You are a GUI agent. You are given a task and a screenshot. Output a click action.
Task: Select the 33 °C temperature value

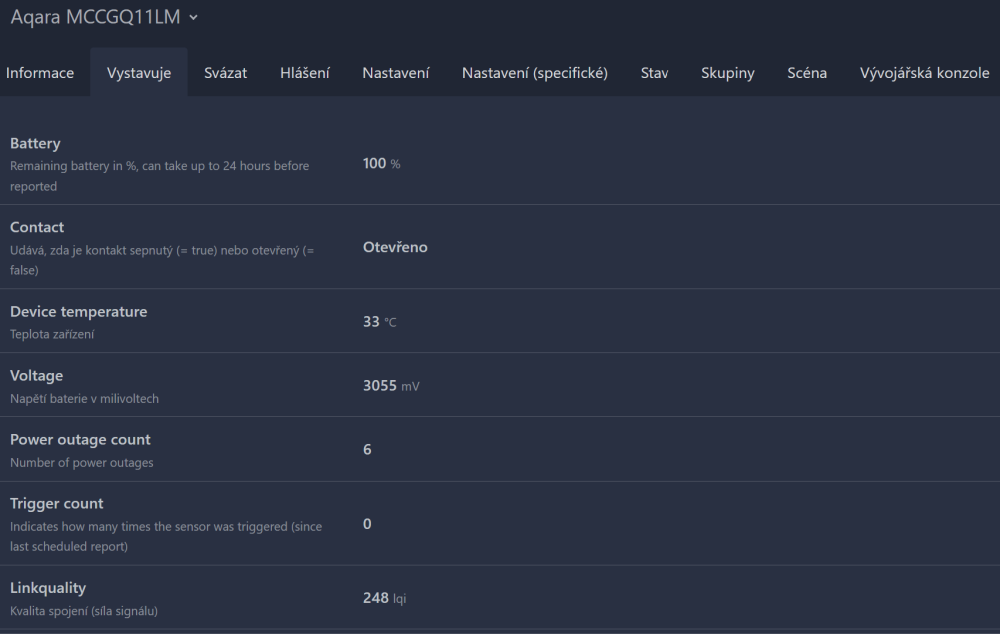tap(379, 322)
